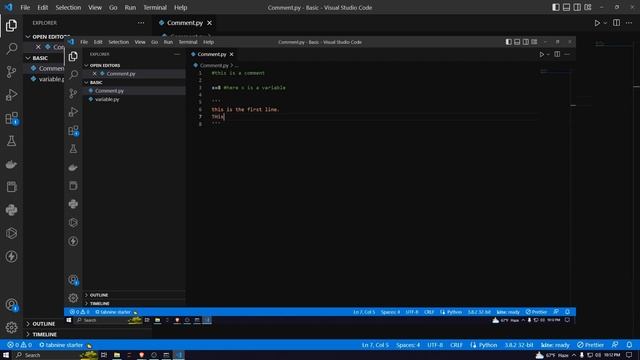Image resolution: width=640 pixels, height=360 pixels.
Task: Click UTF-8 encoding in outer status bar
Action: (435, 345)
